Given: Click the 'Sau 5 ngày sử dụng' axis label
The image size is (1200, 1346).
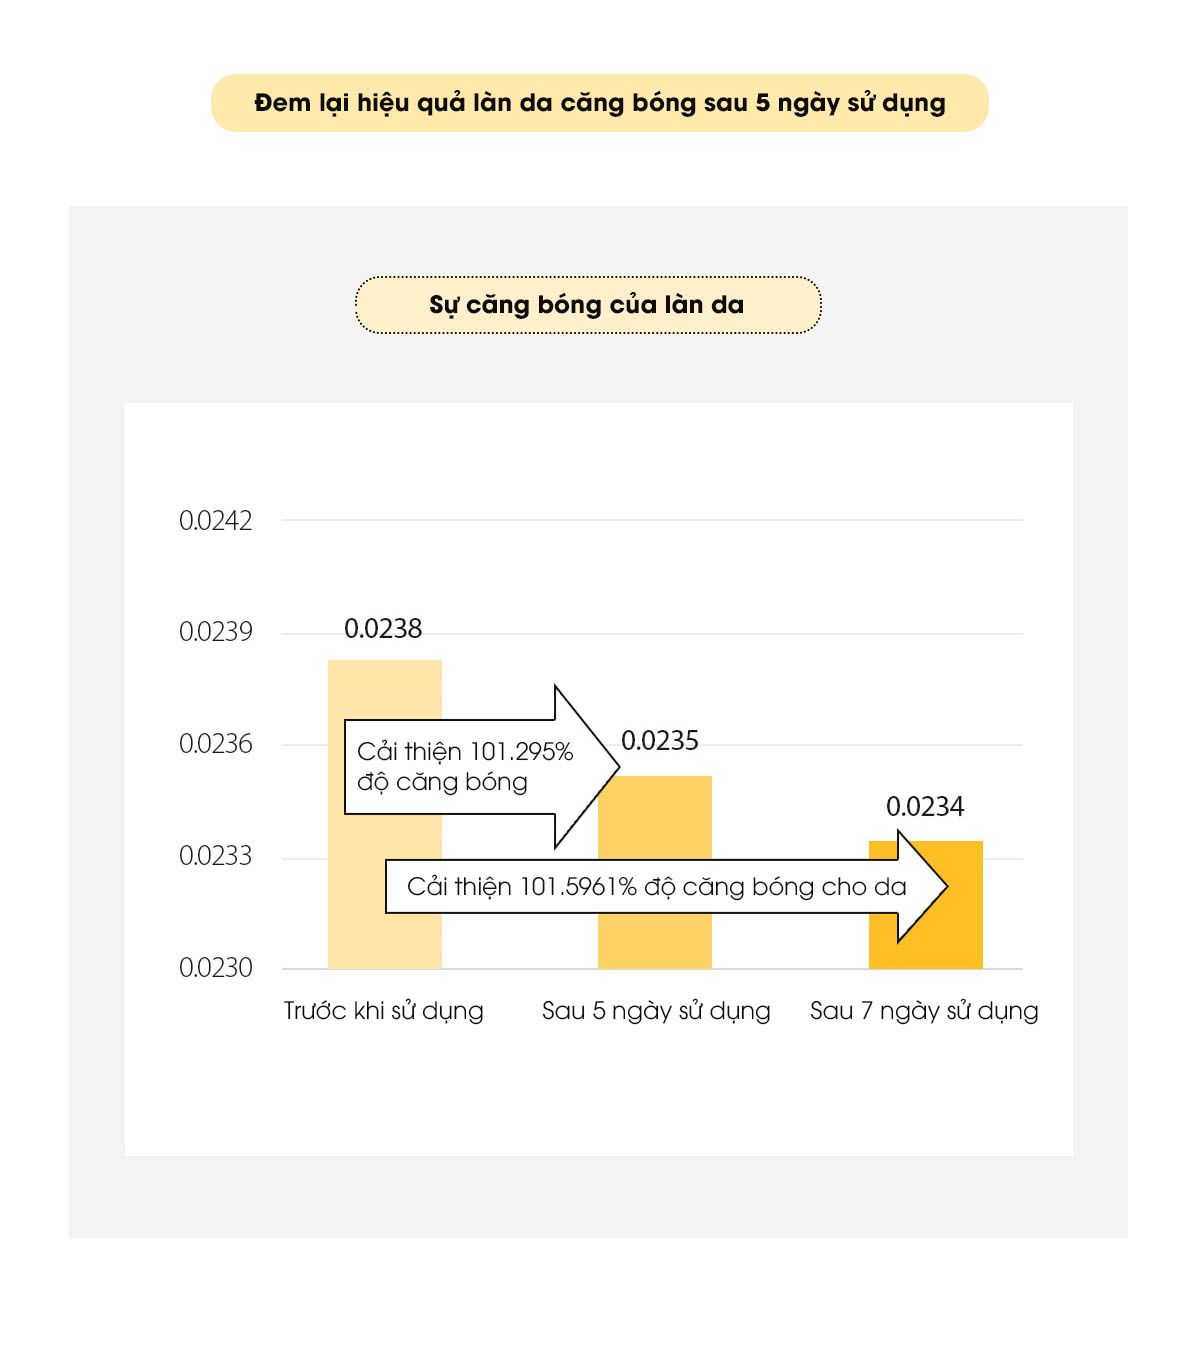Looking at the screenshot, I should (x=656, y=1011).
